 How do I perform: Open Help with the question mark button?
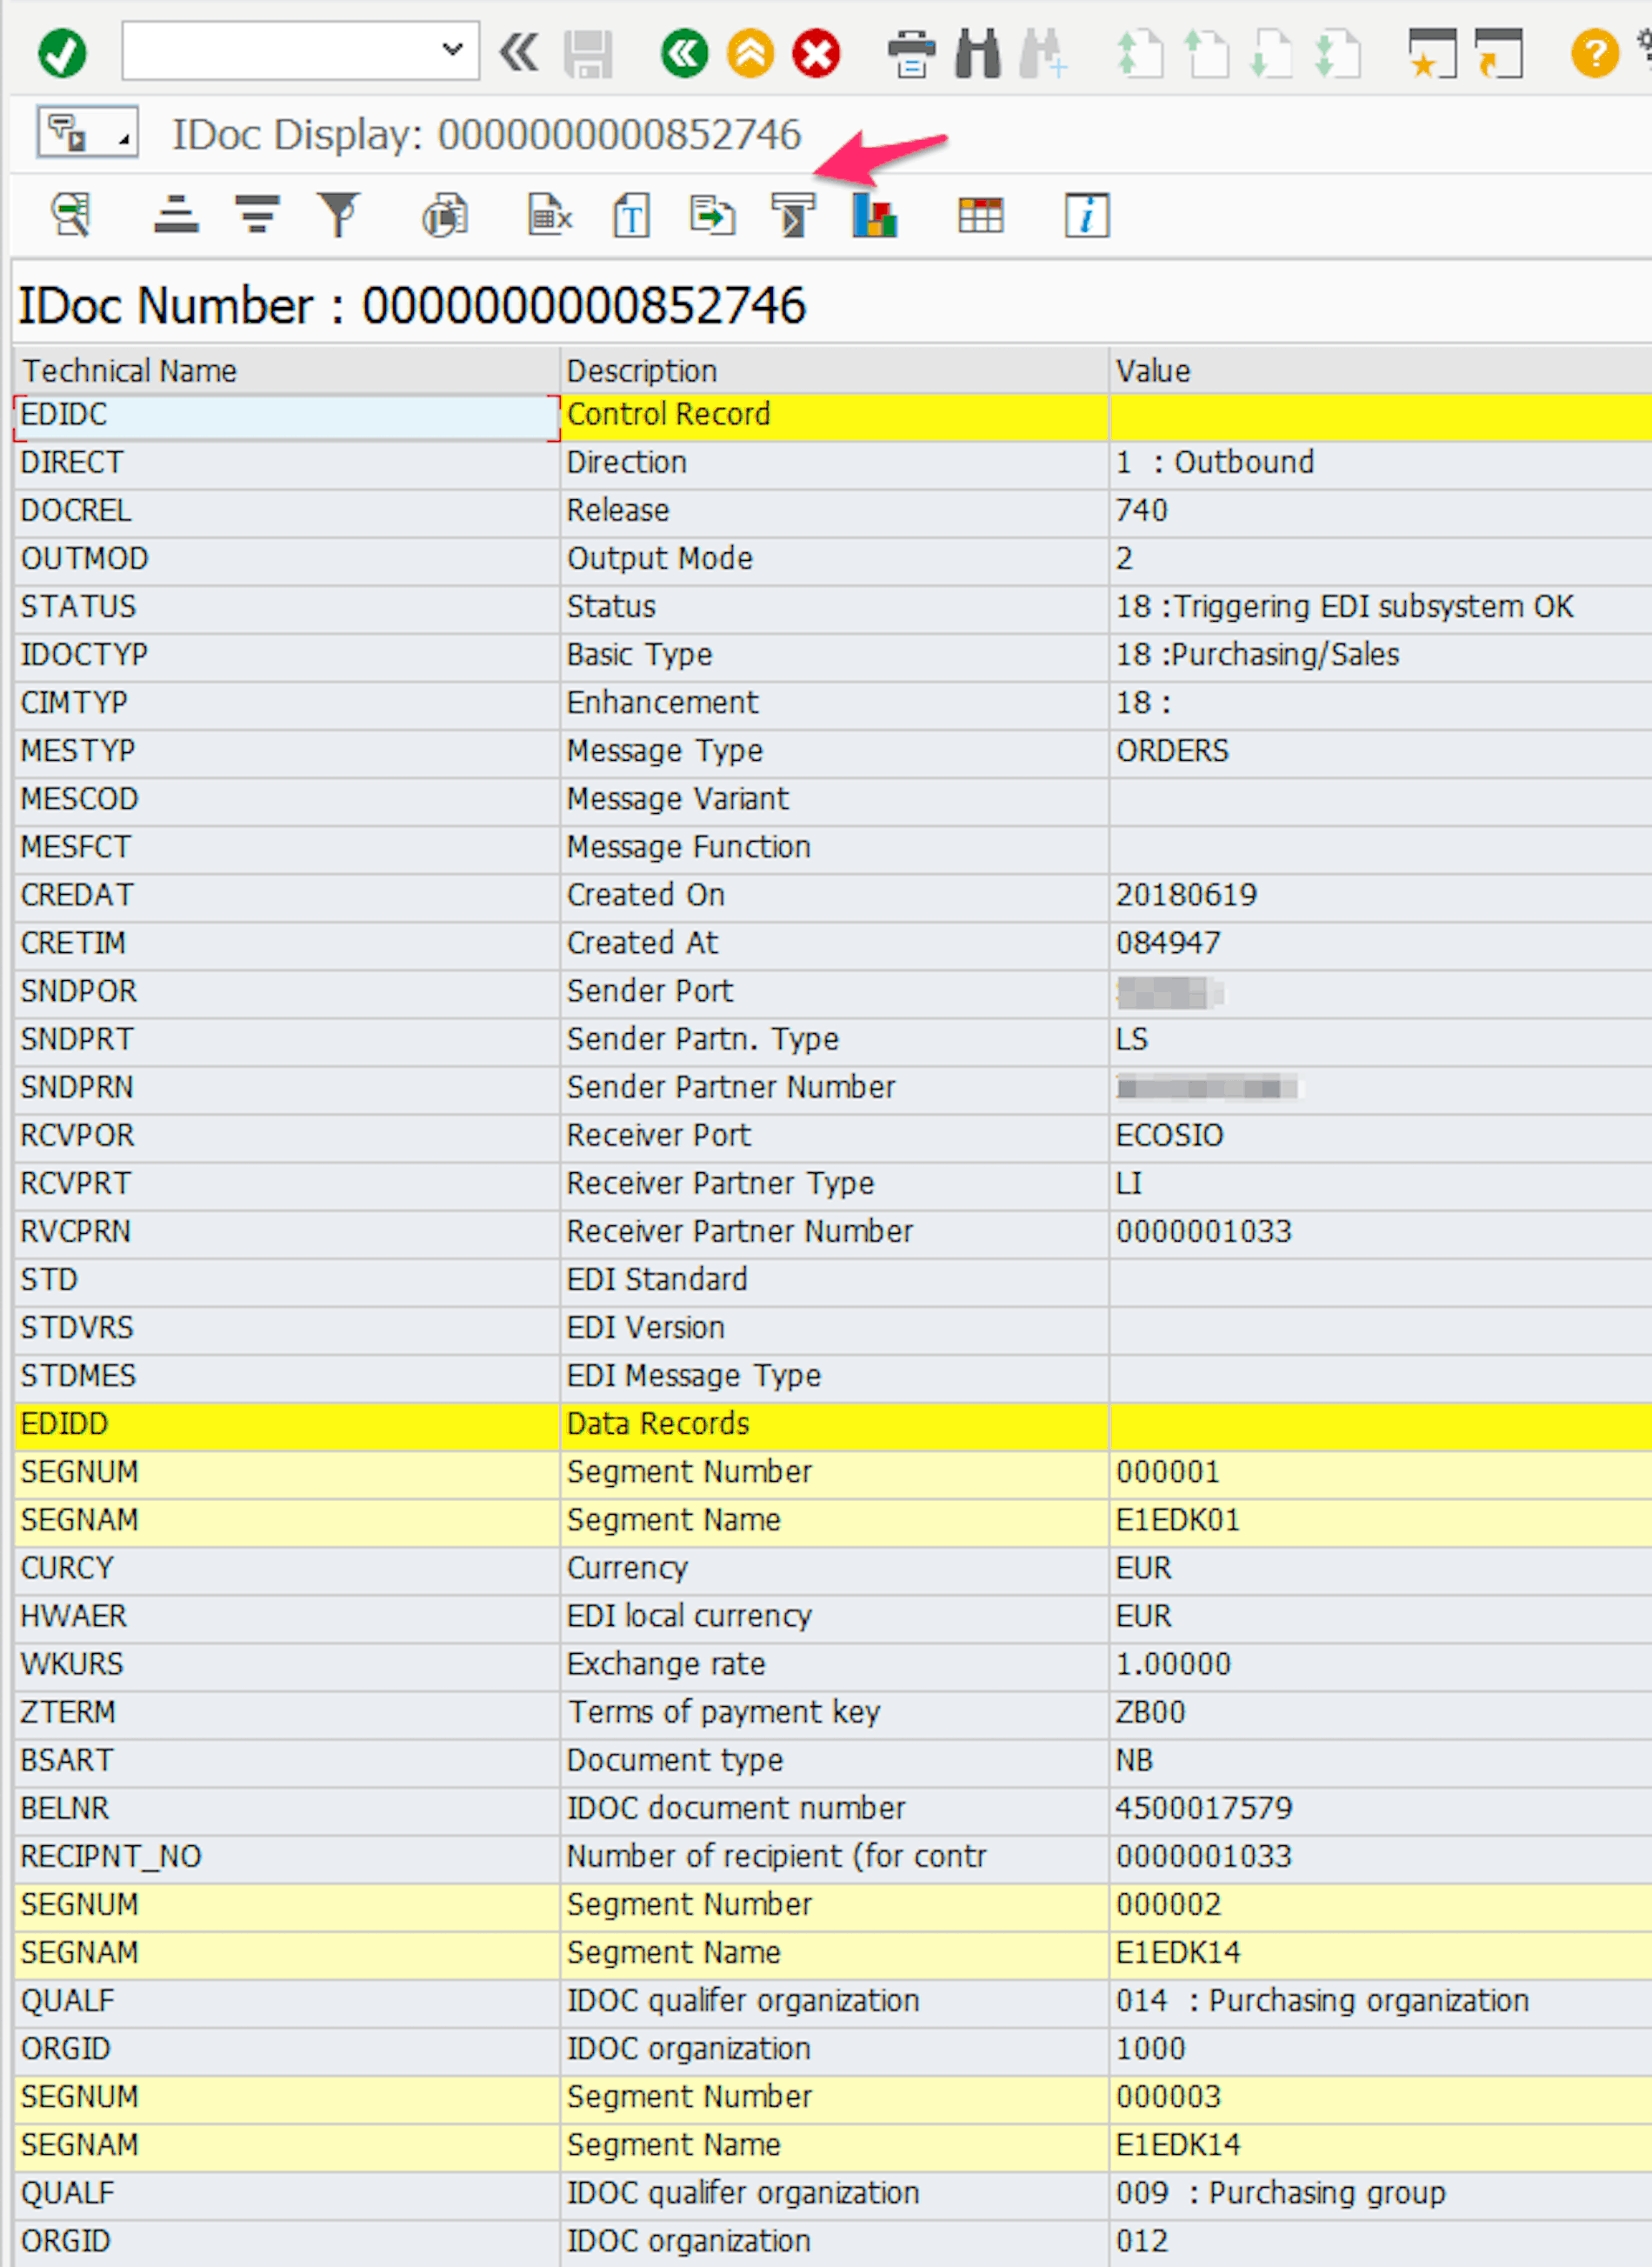[1595, 52]
